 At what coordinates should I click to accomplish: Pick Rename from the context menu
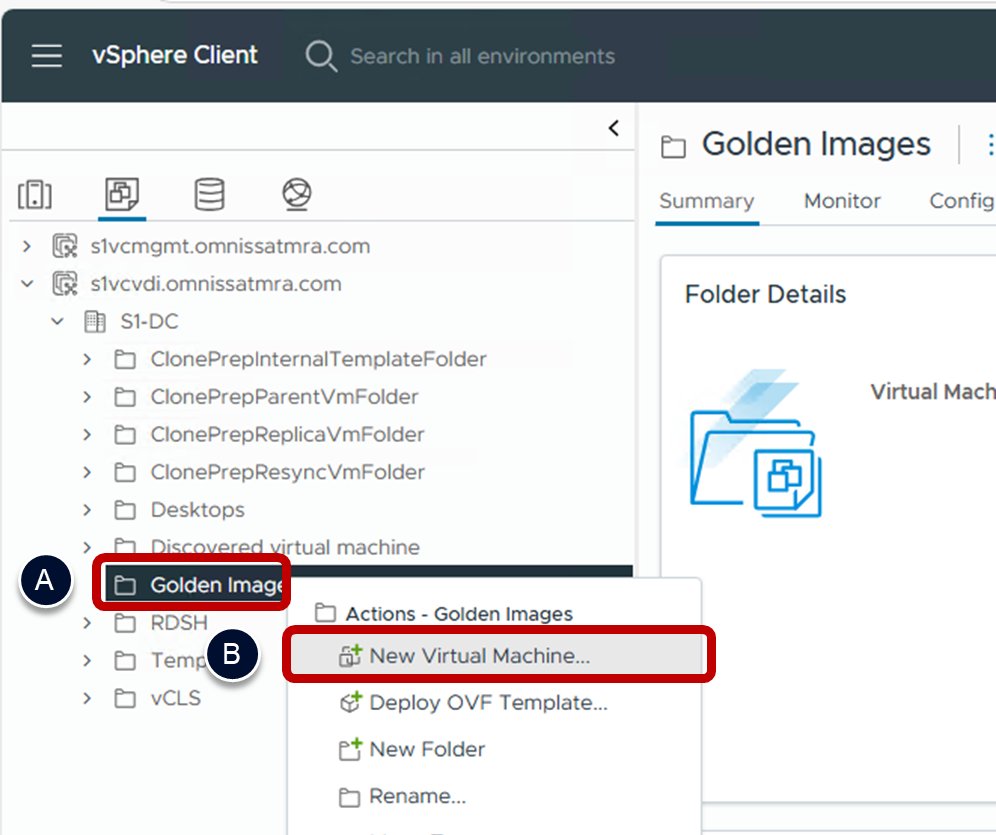pos(417,797)
